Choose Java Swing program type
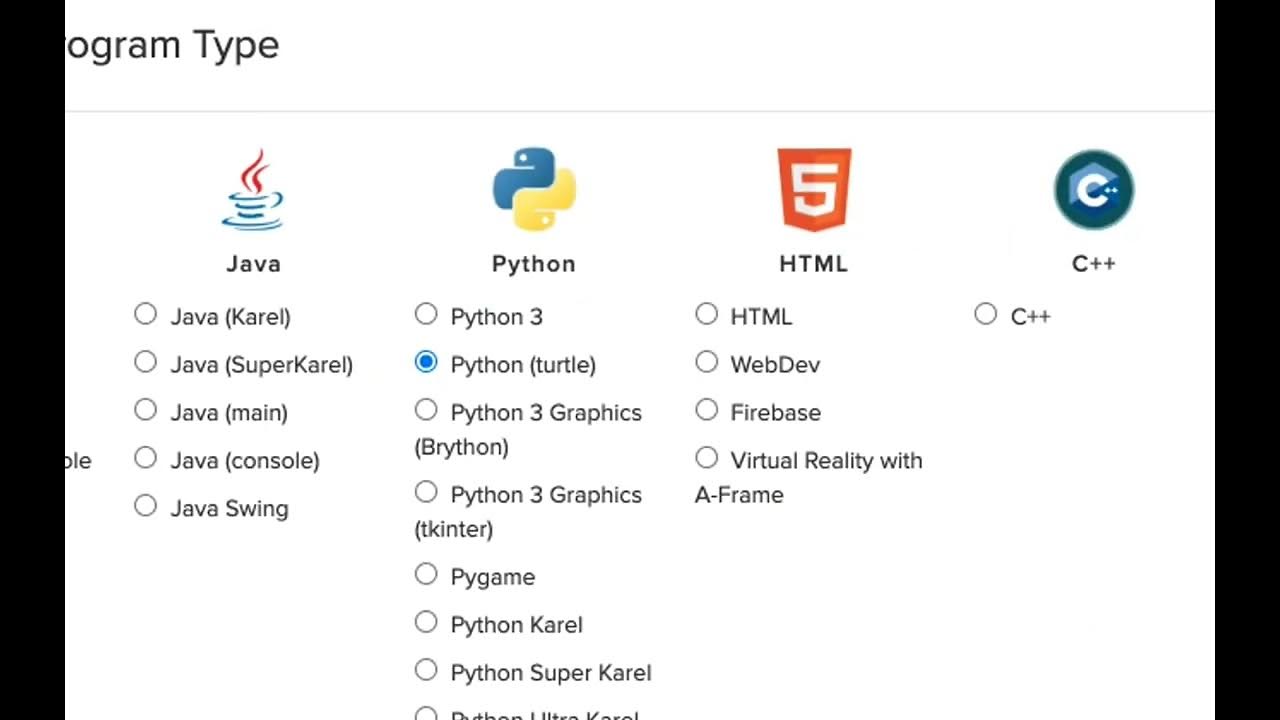The height and width of the screenshot is (720, 1280). coord(146,507)
